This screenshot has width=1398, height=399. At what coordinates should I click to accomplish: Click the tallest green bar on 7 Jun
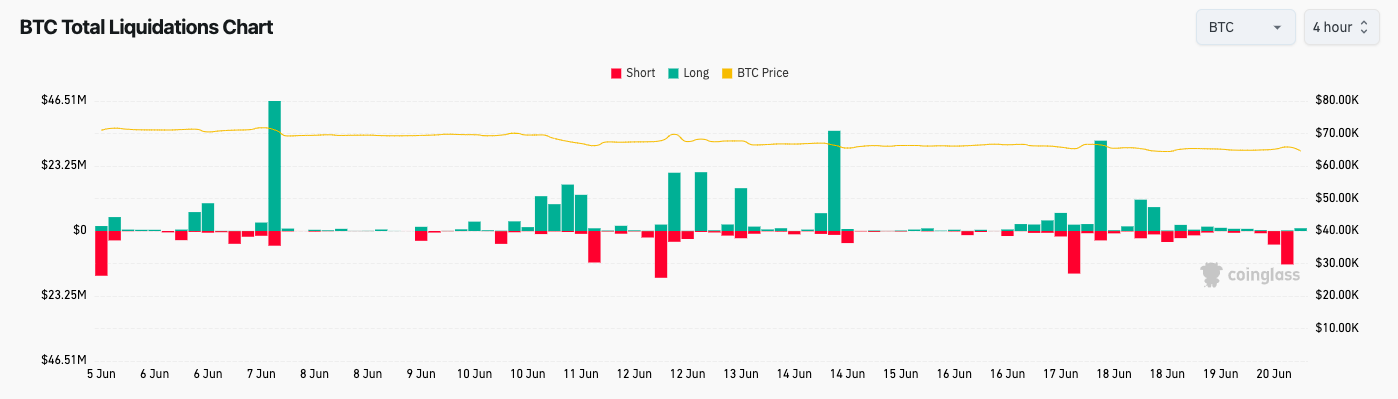coord(274,165)
